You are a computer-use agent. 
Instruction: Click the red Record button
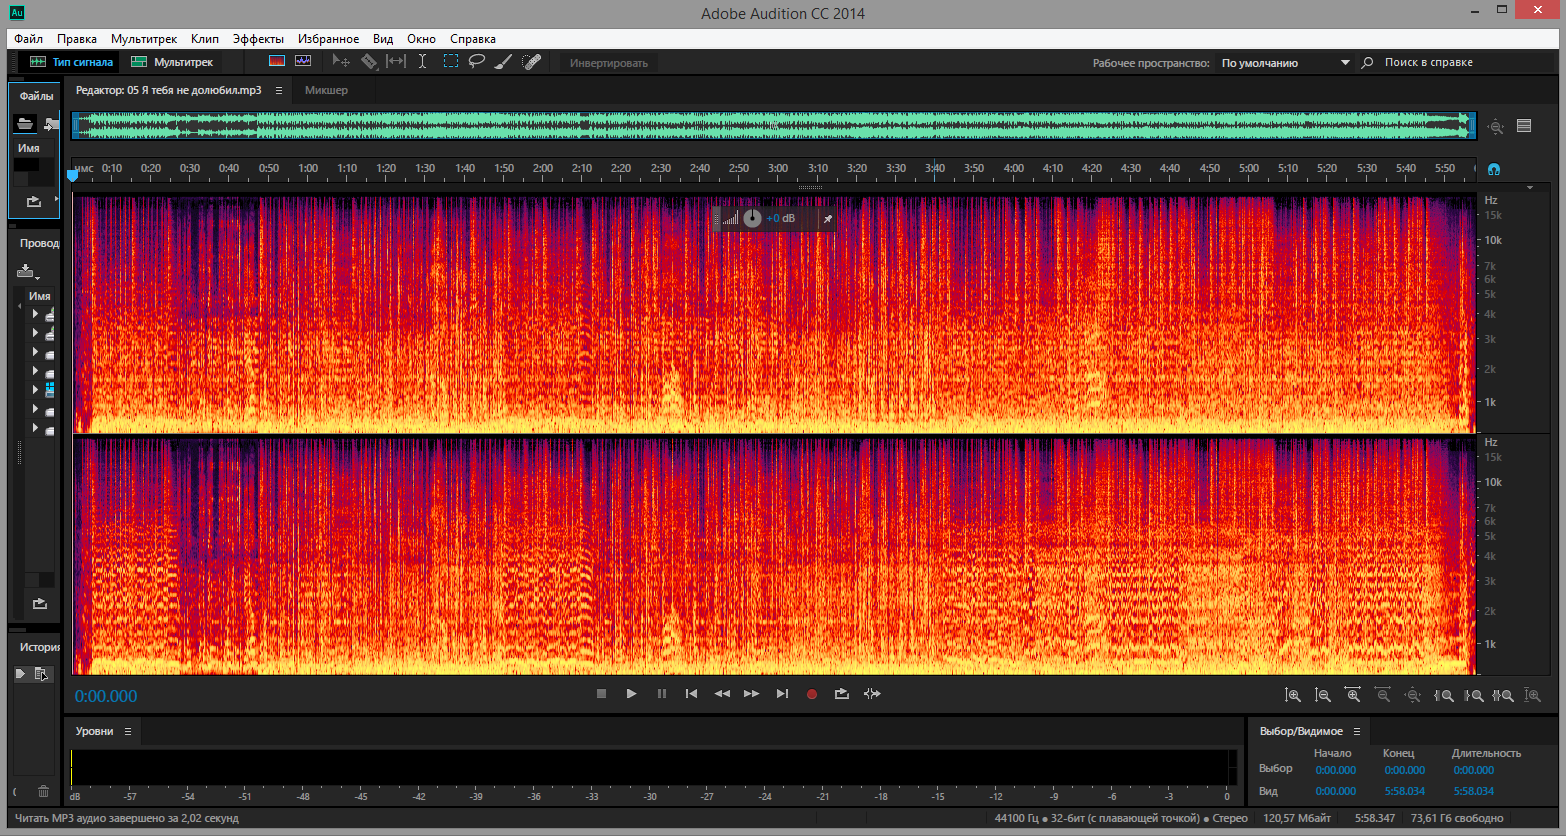coord(812,694)
